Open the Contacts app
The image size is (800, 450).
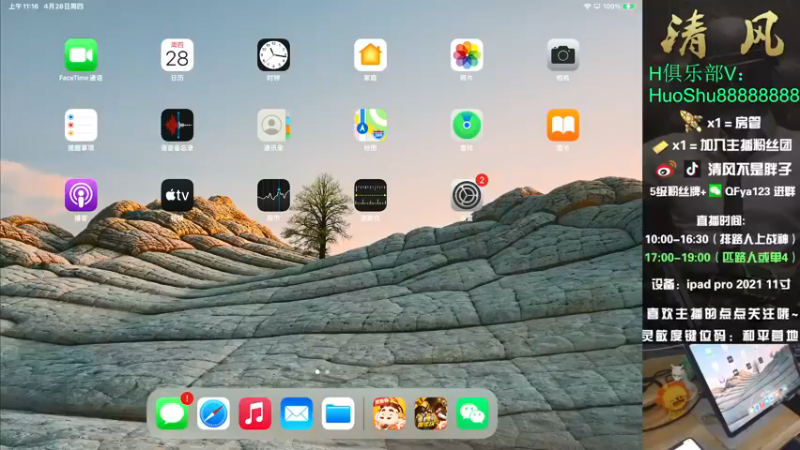[x=273, y=125]
